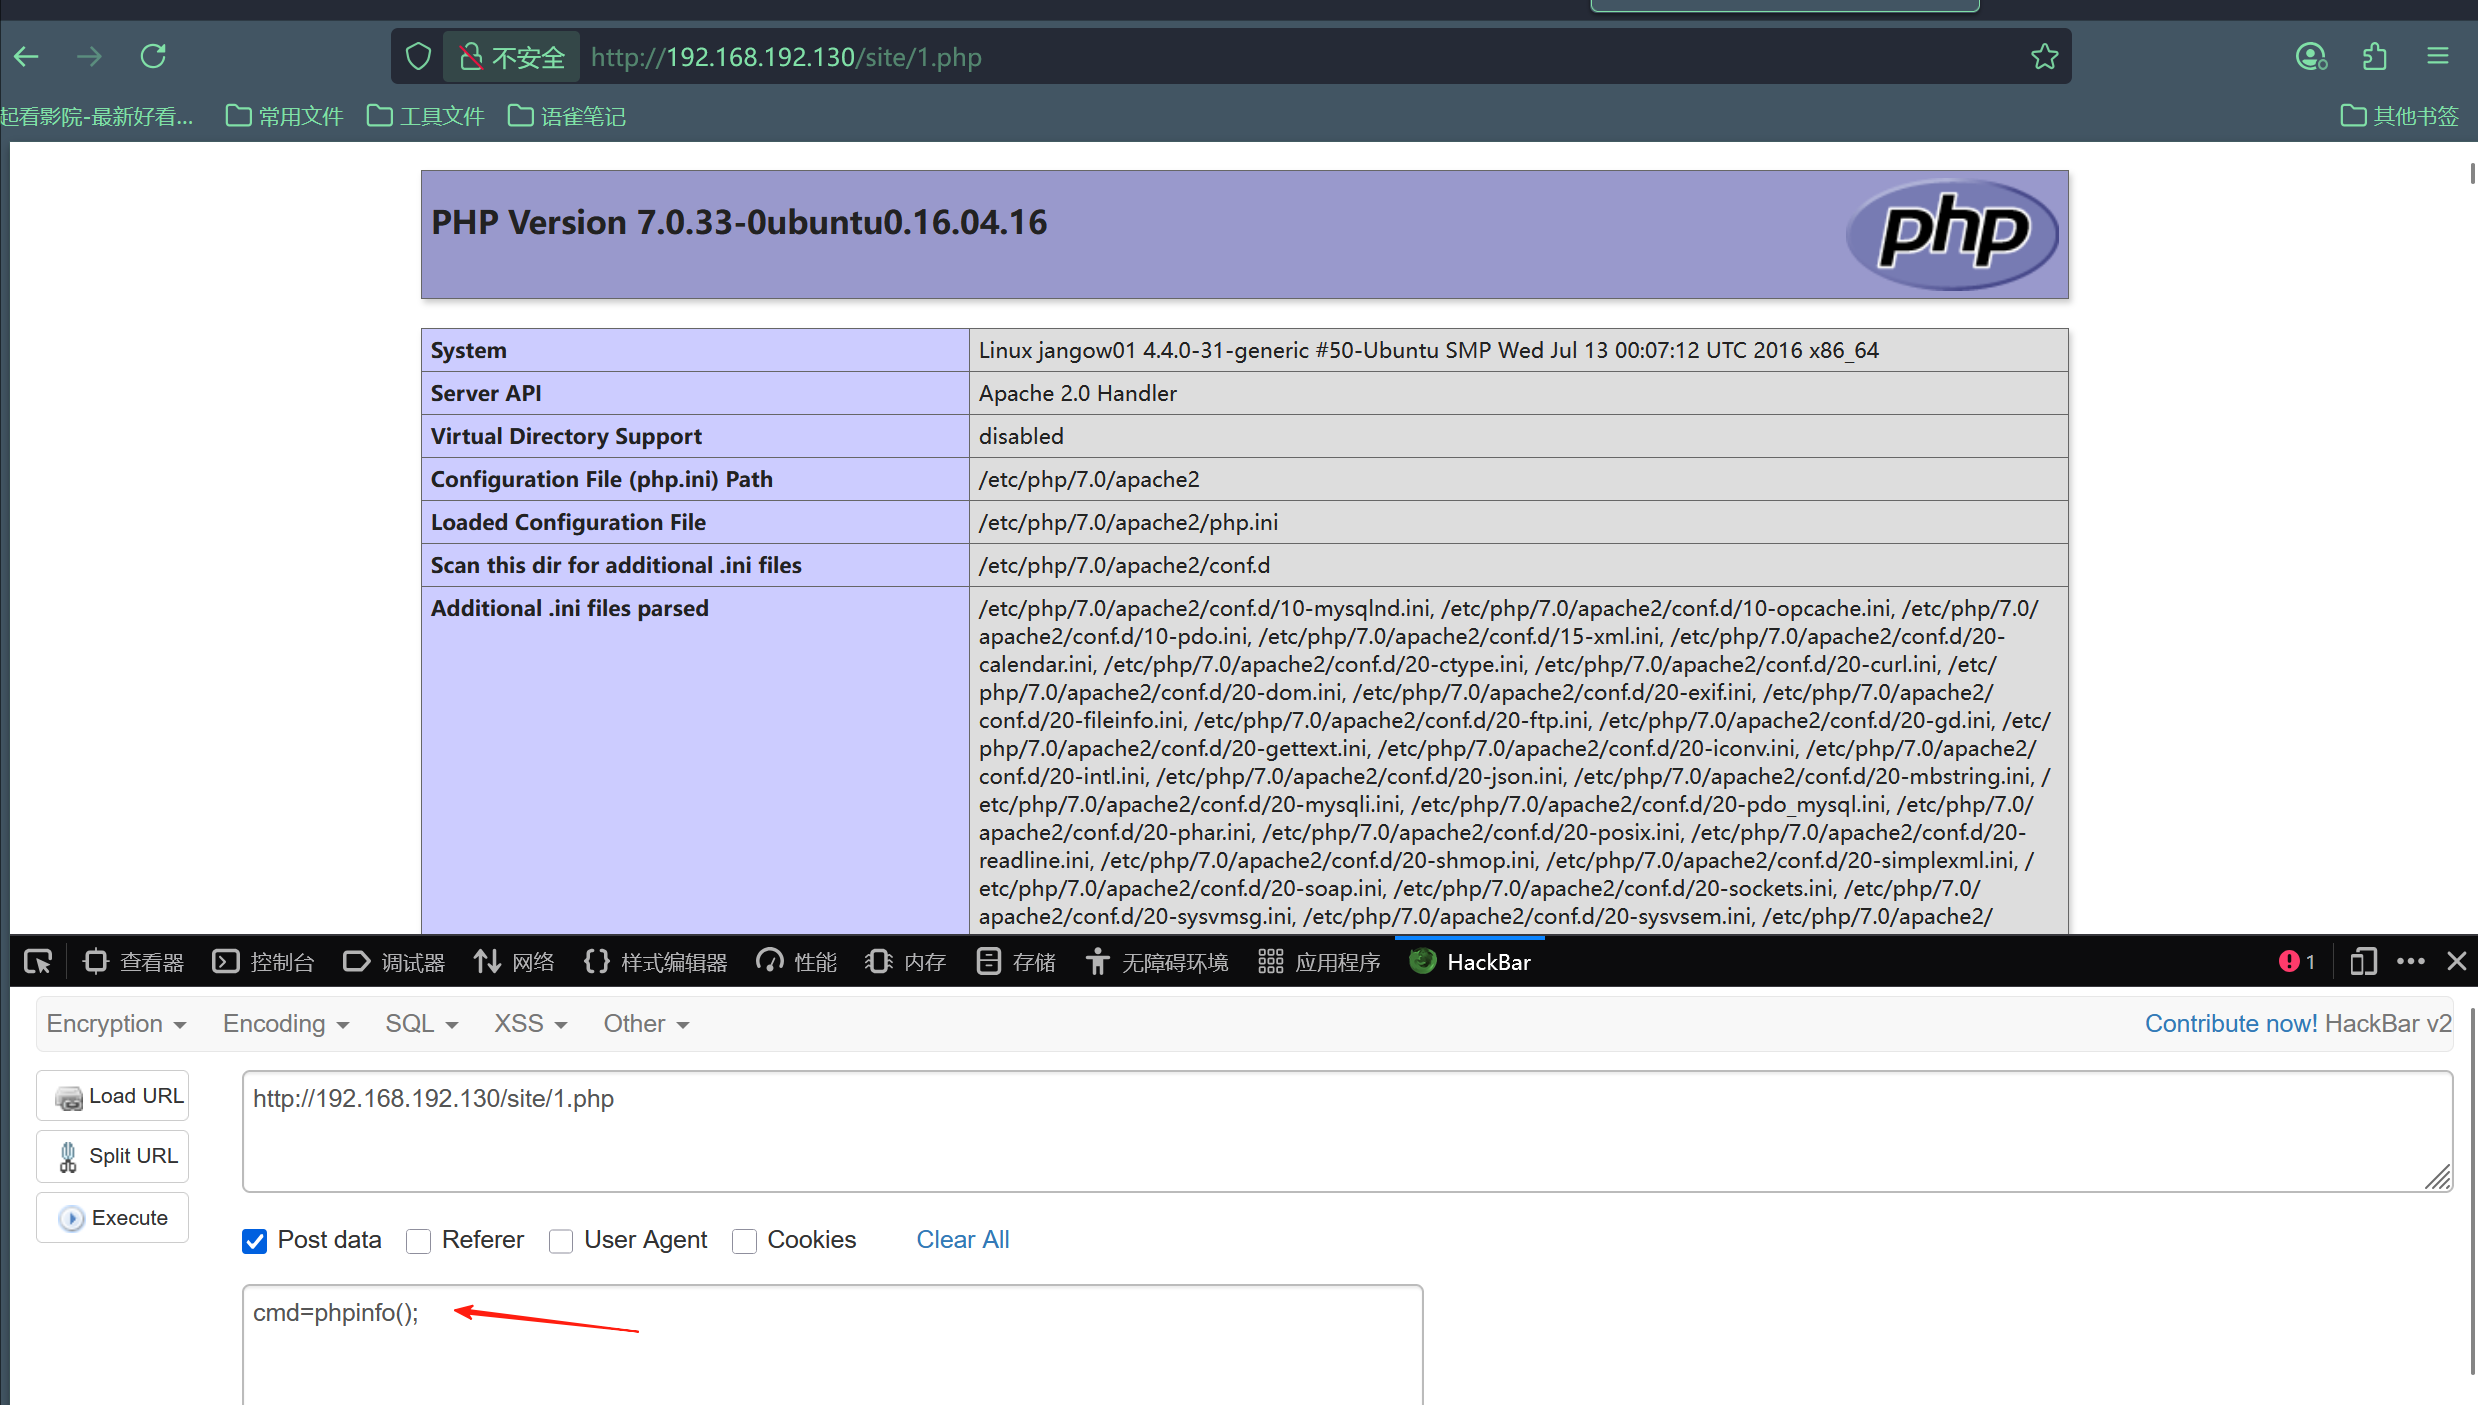Screen dimensions: 2478x1405
Task: Open the Contribute now! link
Action: click(x=2230, y=1024)
